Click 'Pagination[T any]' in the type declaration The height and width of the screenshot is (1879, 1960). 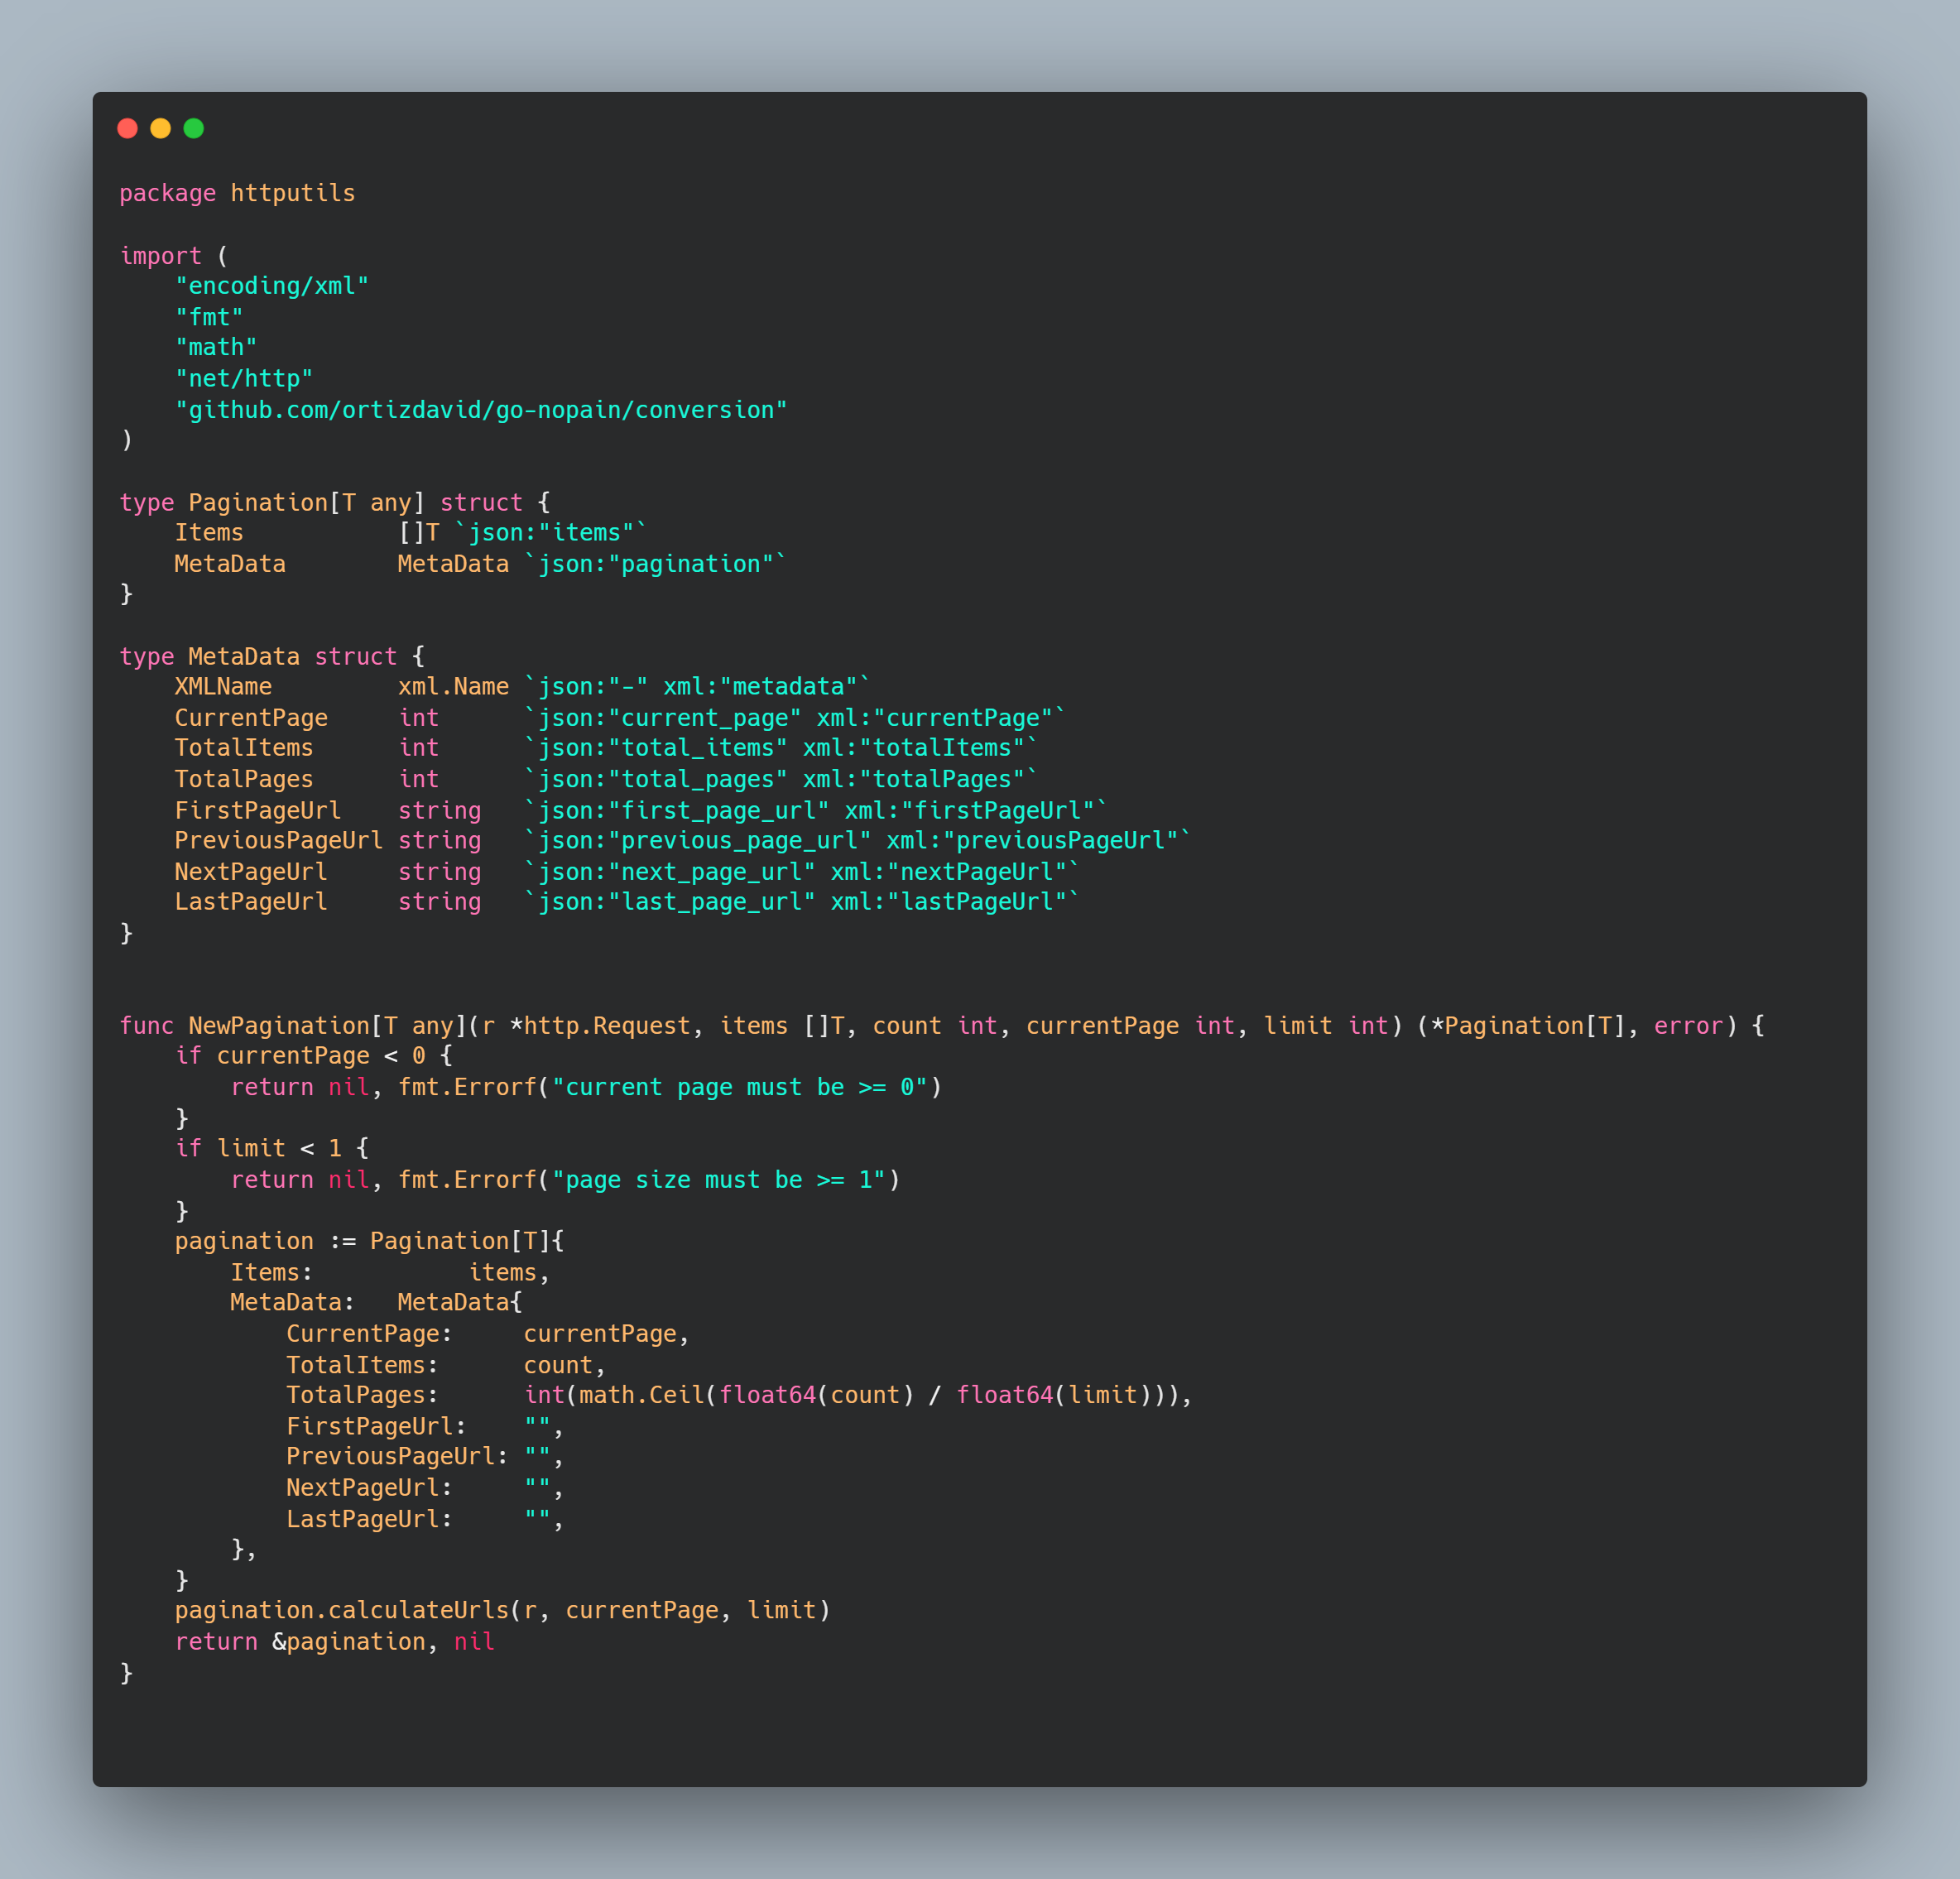point(306,502)
